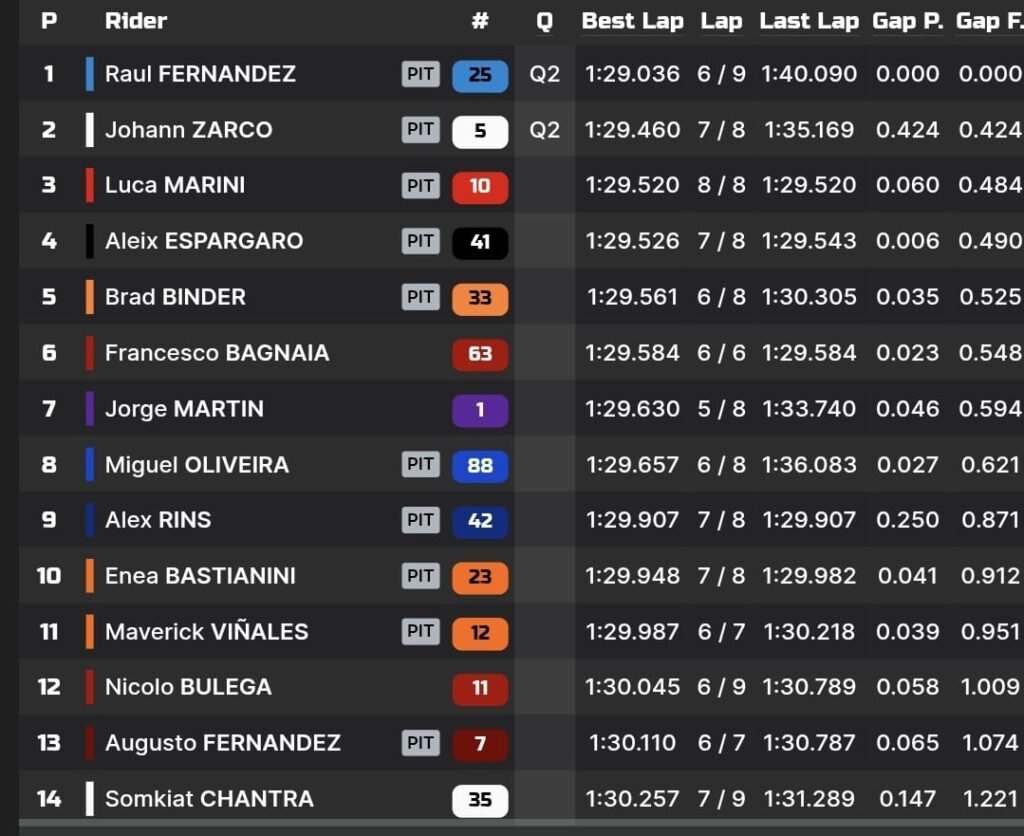Click the PIT badge beside Luca Marini
The image size is (1024, 836).
421,186
